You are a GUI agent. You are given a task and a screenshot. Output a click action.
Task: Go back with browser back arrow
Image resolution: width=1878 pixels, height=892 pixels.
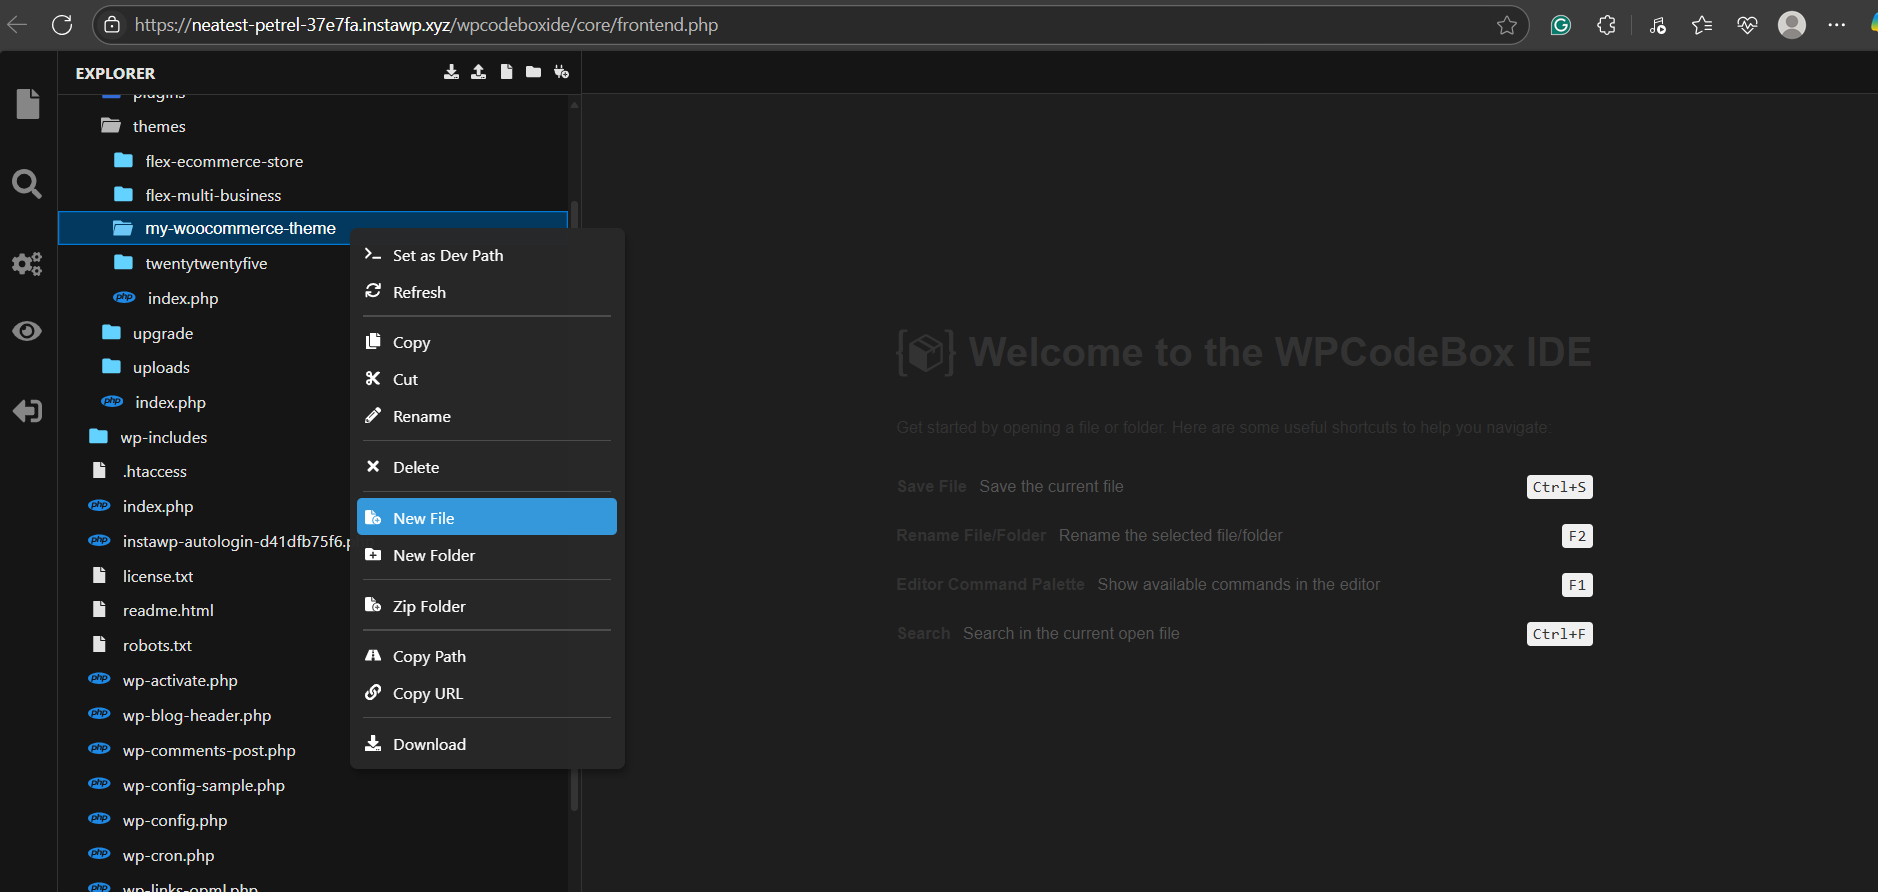(x=17, y=25)
